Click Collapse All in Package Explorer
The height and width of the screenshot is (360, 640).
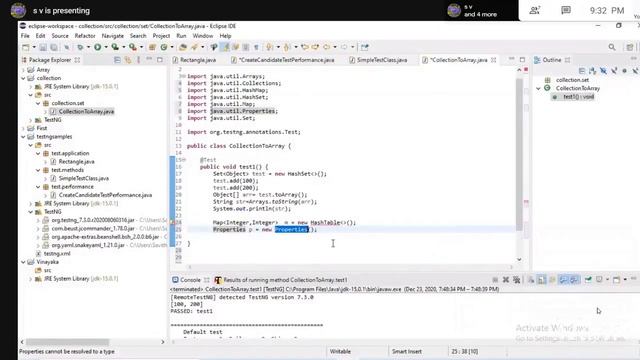pos(117,60)
